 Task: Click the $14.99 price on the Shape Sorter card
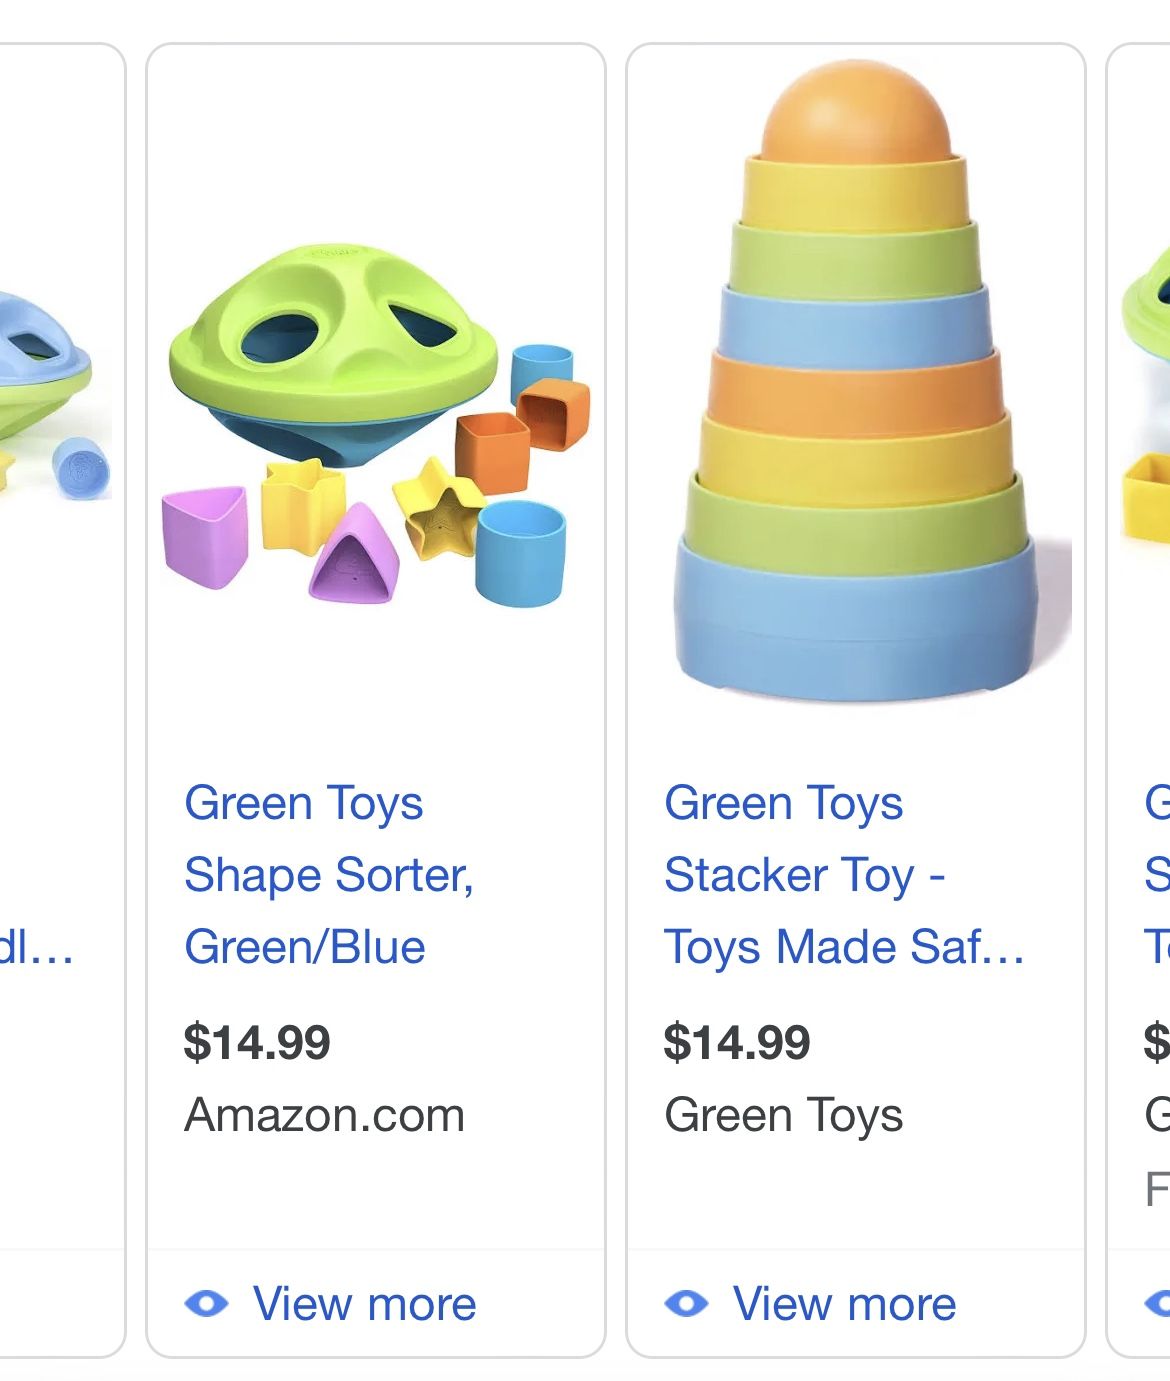point(257,1042)
